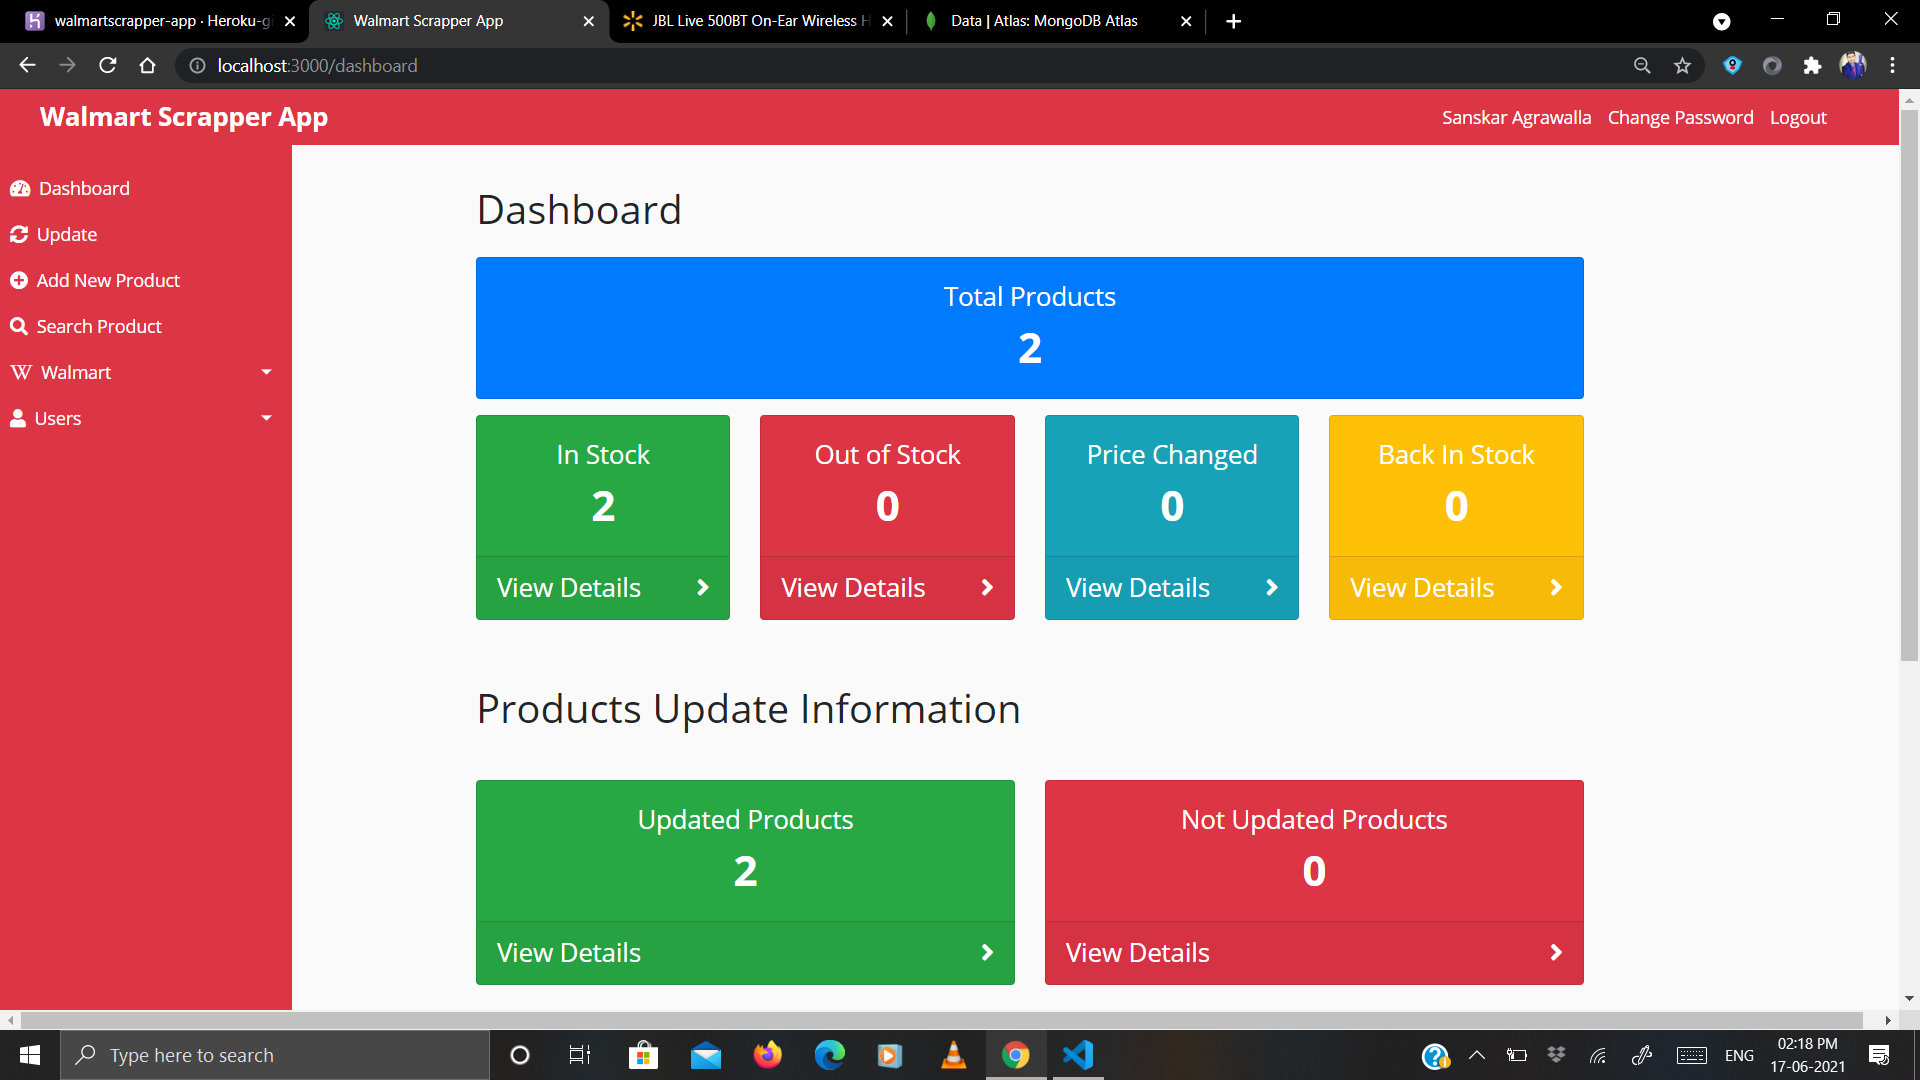Click the arrow icon on In Stock card

point(703,587)
